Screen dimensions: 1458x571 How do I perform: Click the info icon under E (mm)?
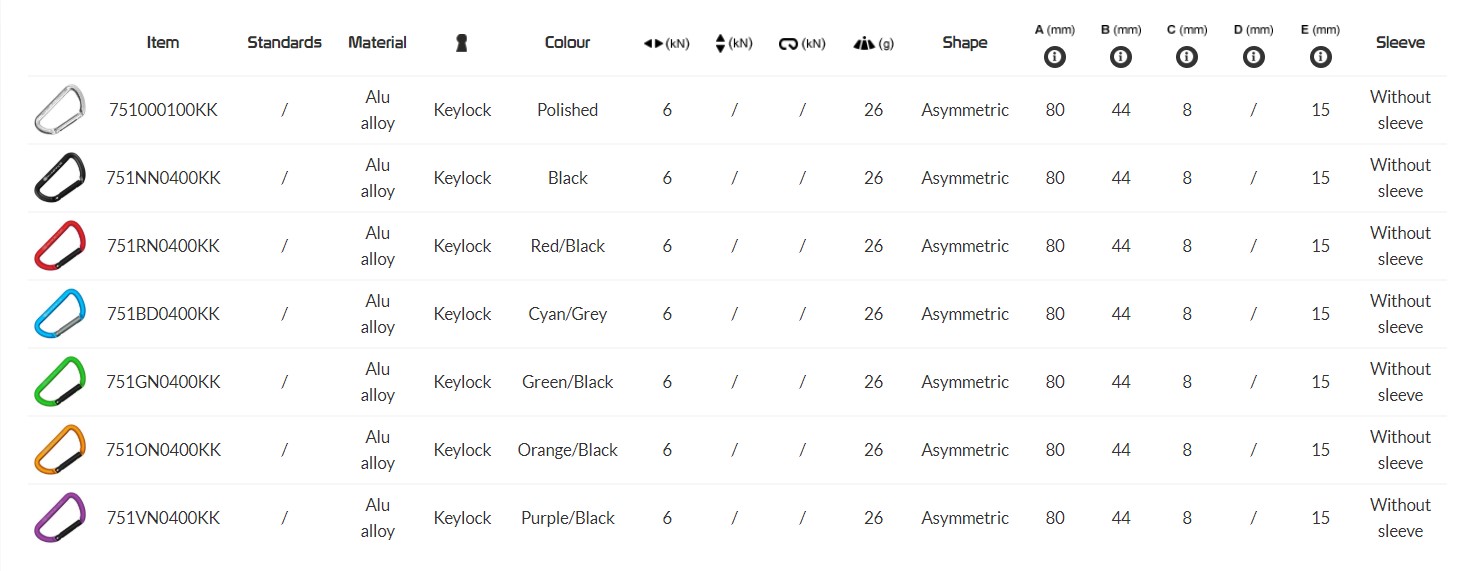click(x=1320, y=57)
